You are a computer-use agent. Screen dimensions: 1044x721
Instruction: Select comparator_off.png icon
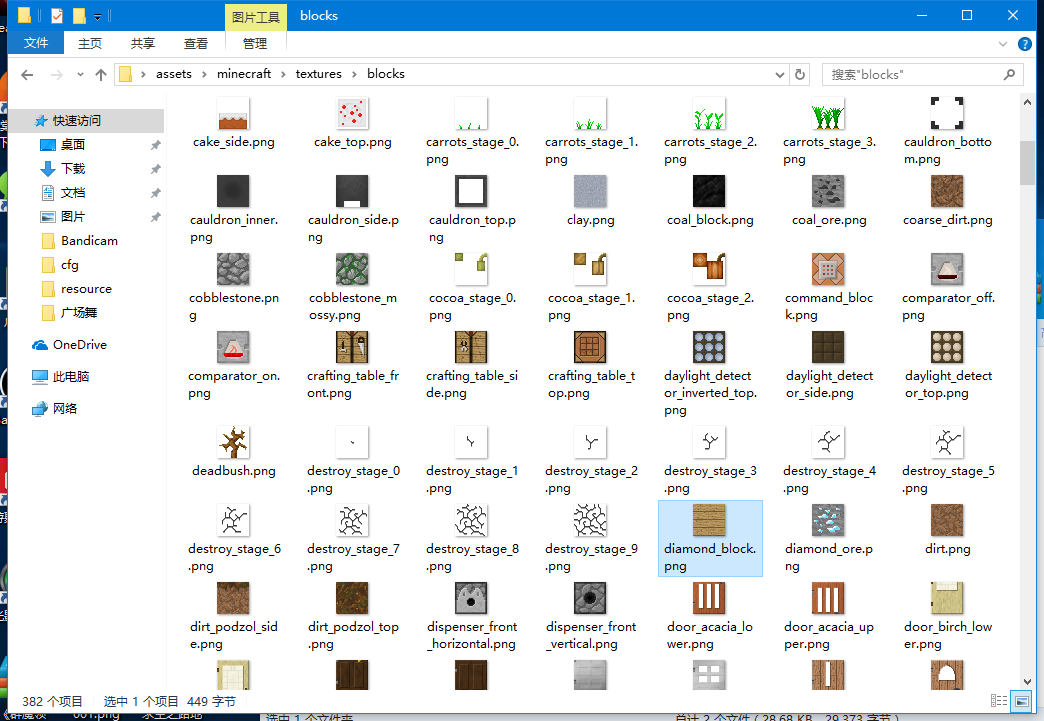[x=947, y=269]
